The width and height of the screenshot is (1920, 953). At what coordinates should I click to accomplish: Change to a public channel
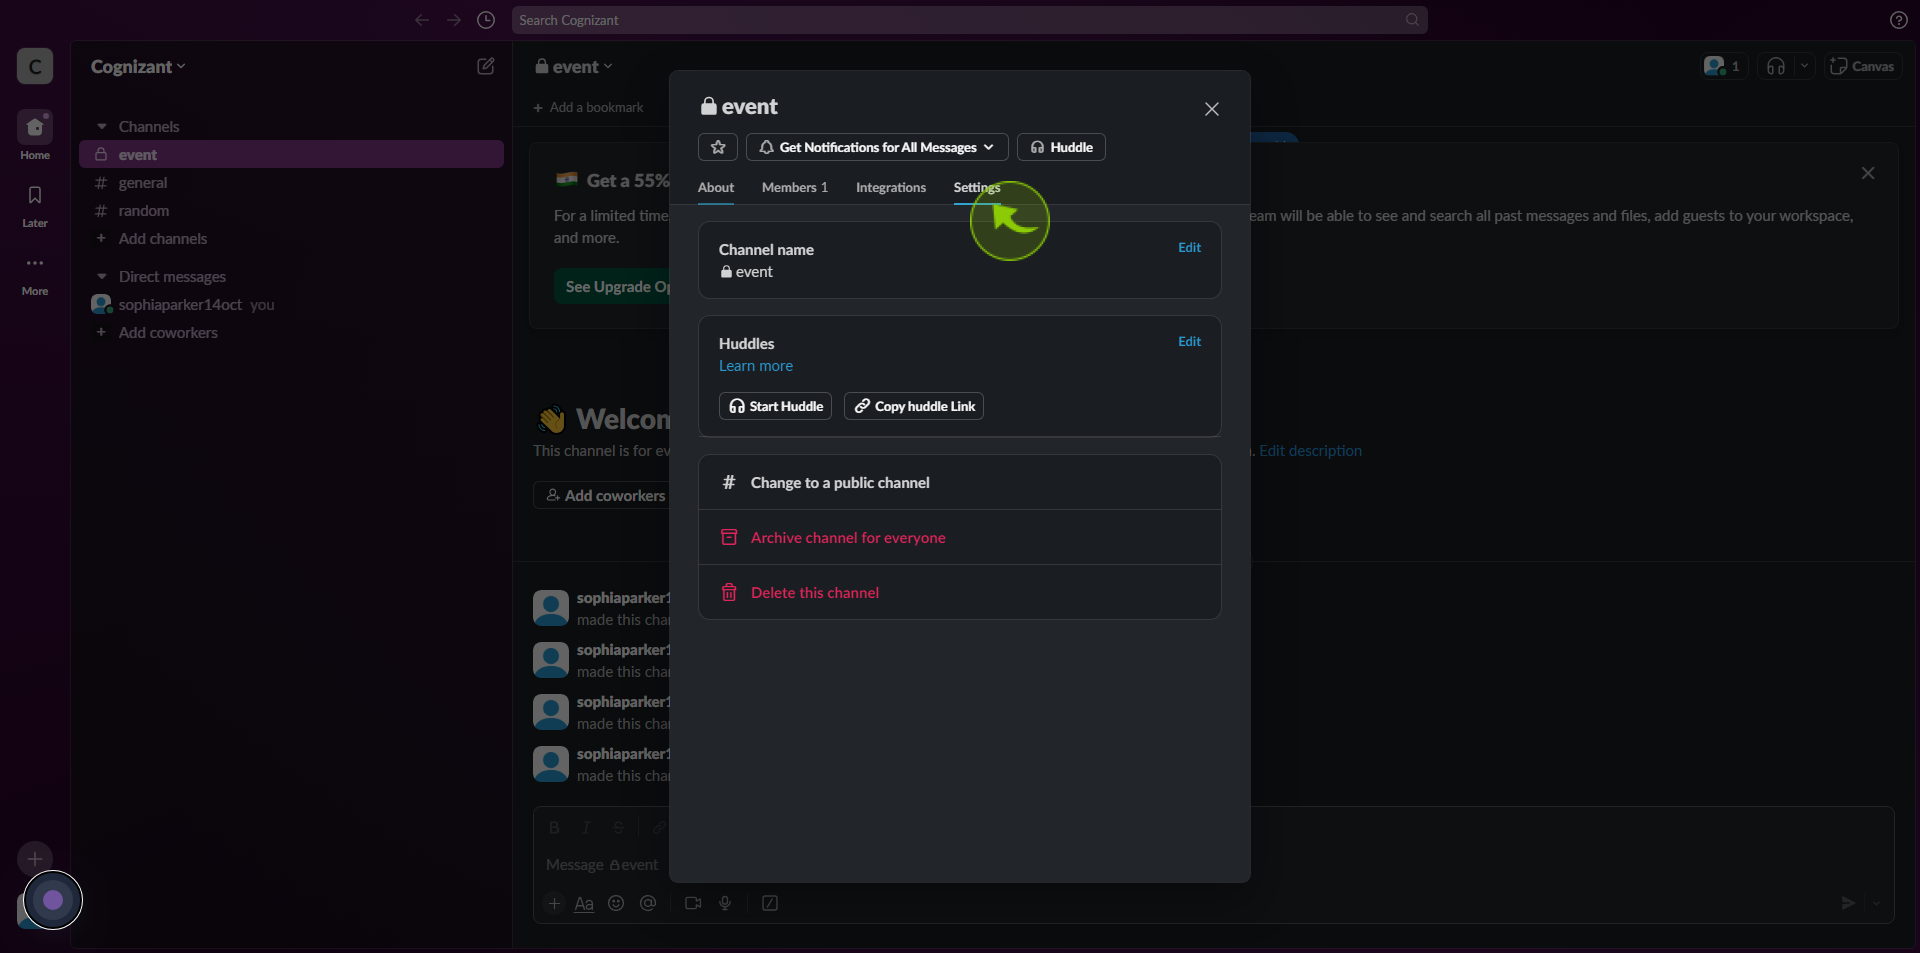[x=960, y=483]
